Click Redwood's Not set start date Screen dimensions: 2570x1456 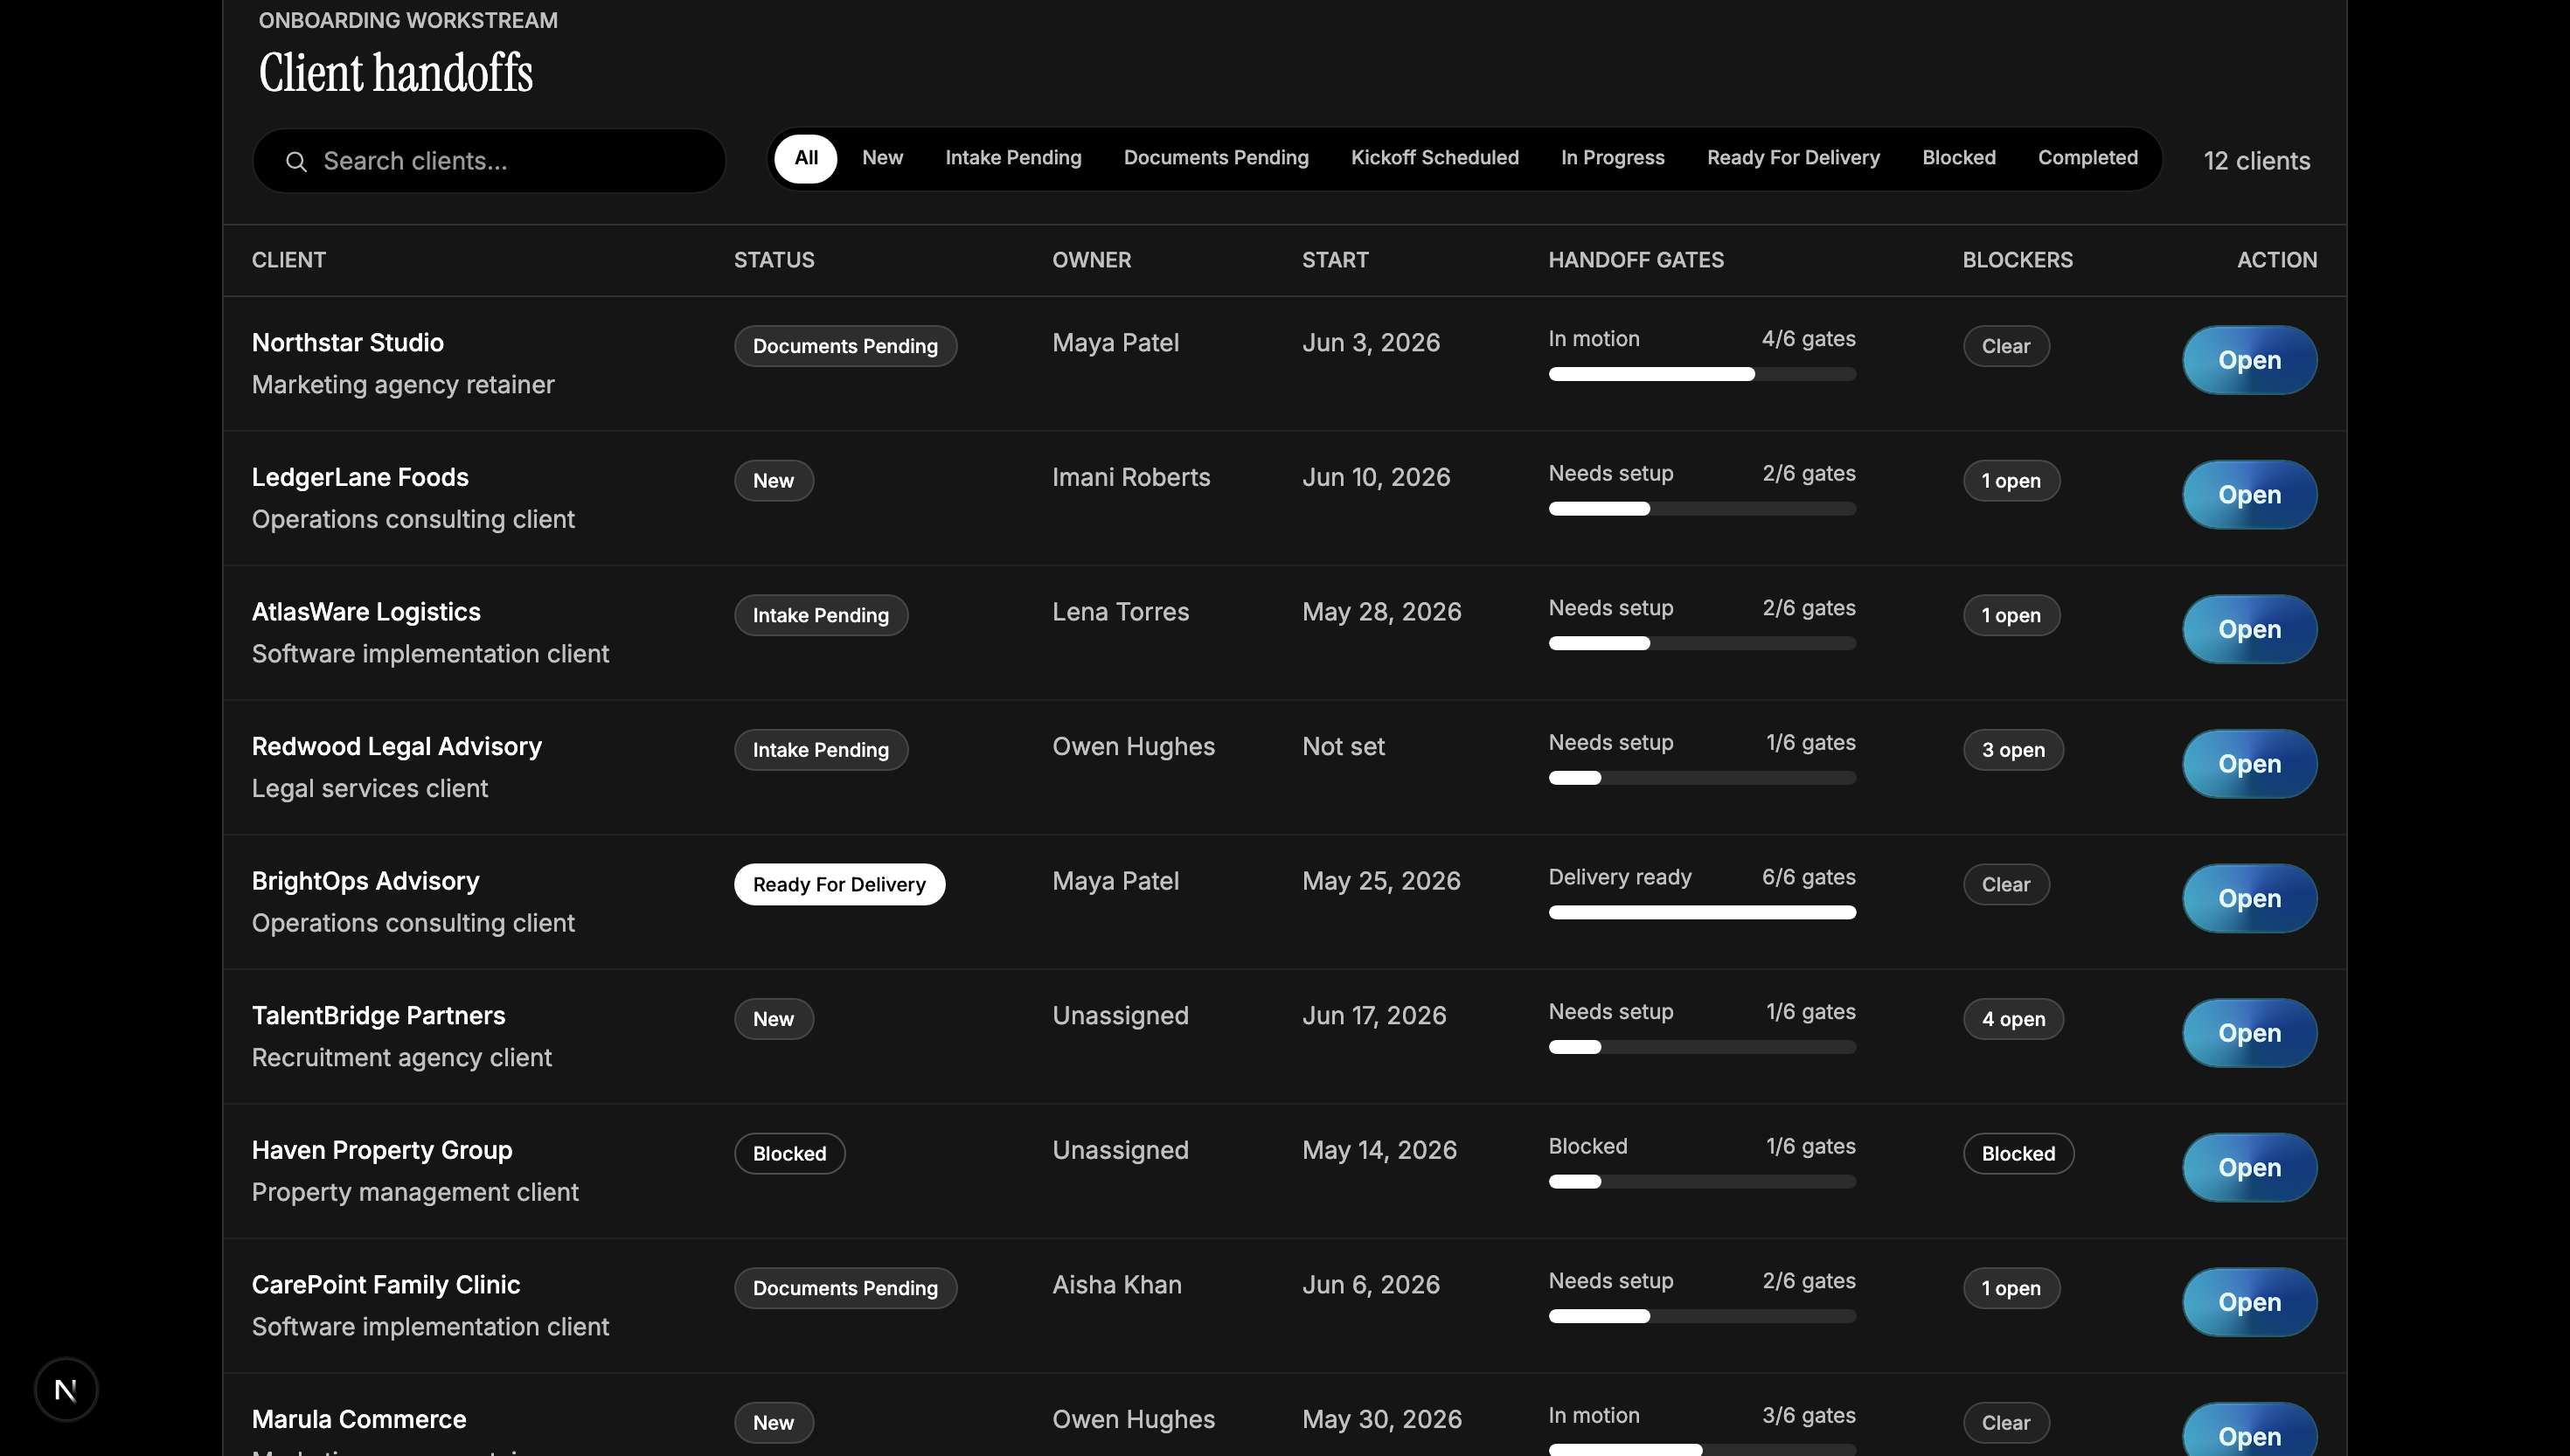(x=1343, y=747)
